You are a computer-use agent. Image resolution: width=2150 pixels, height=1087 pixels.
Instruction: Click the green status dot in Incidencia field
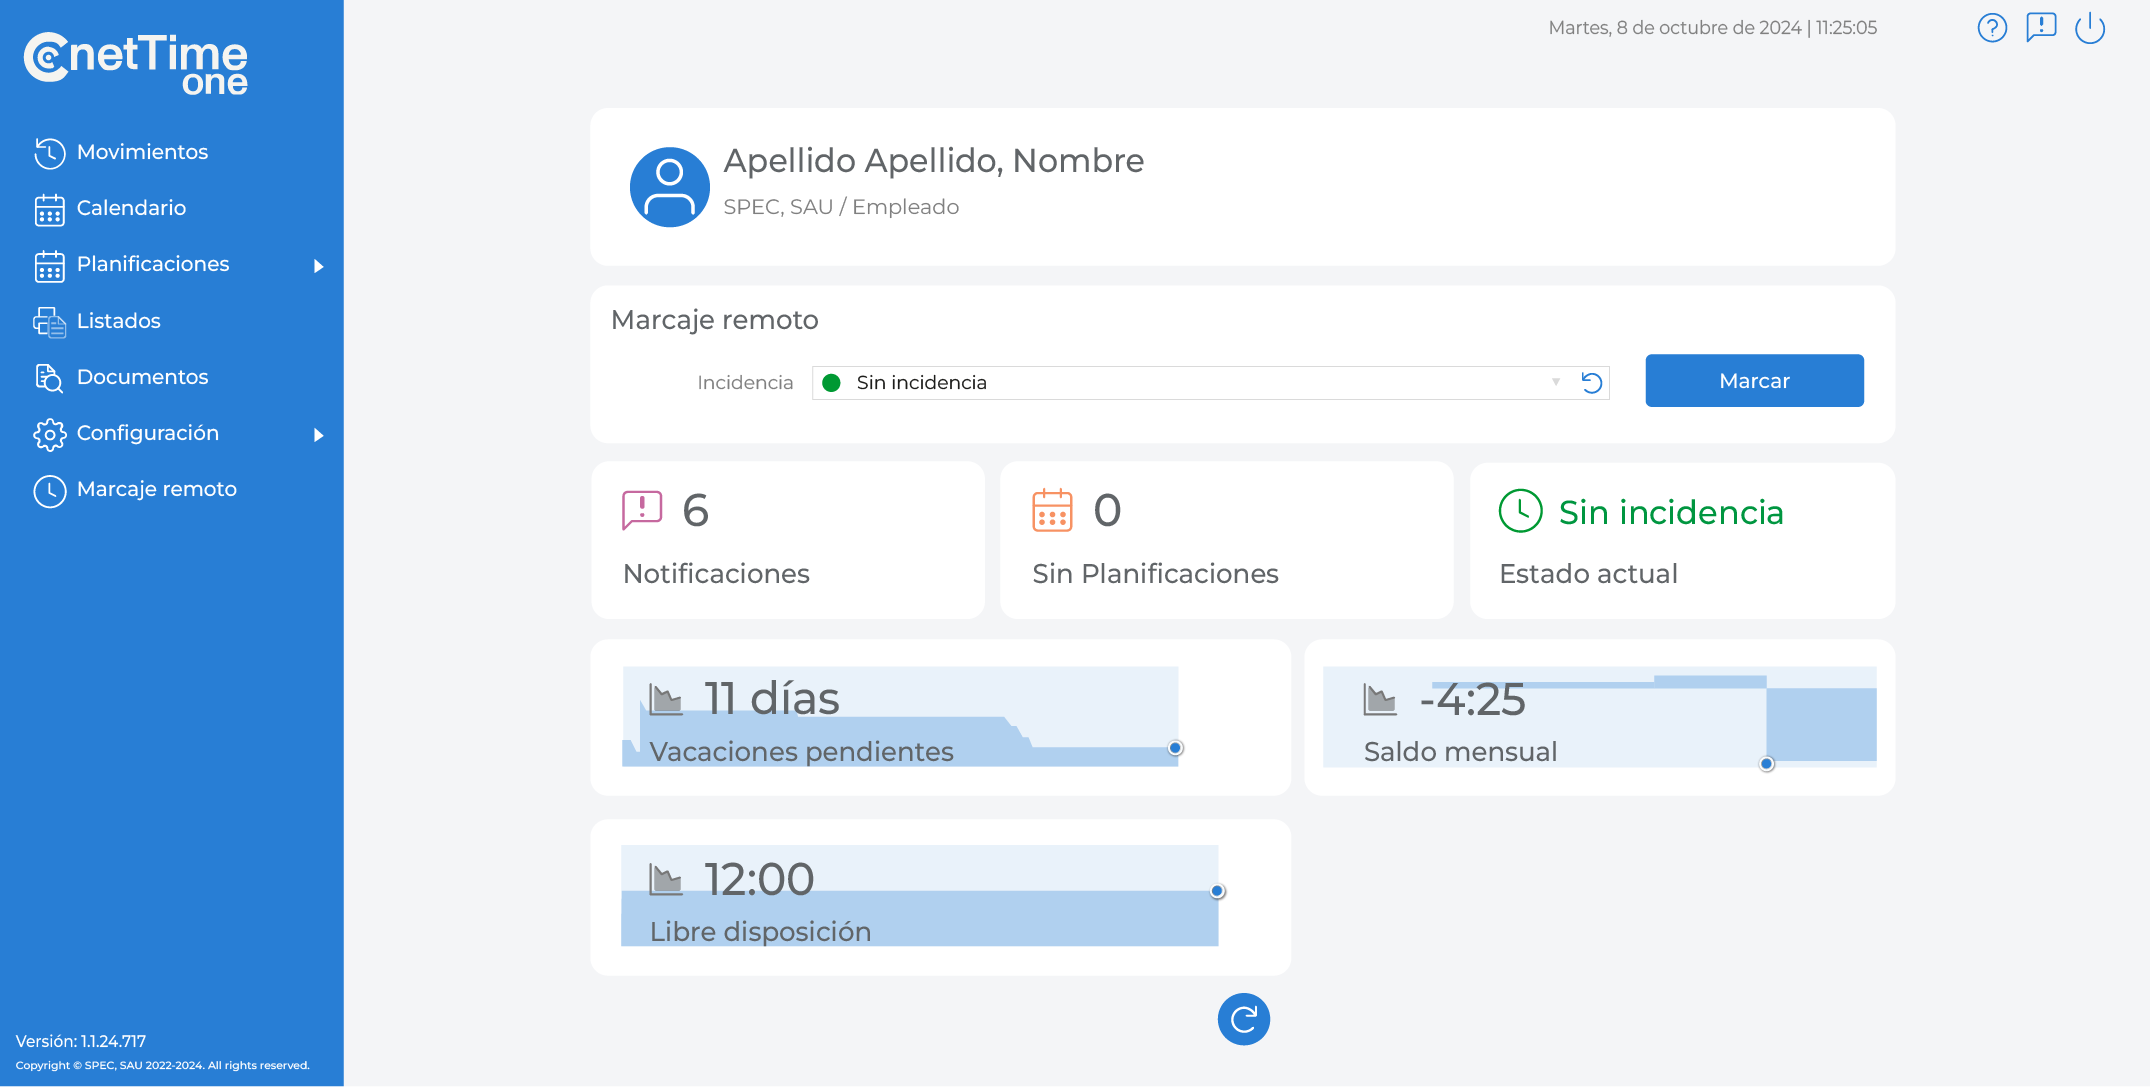pos(831,383)
